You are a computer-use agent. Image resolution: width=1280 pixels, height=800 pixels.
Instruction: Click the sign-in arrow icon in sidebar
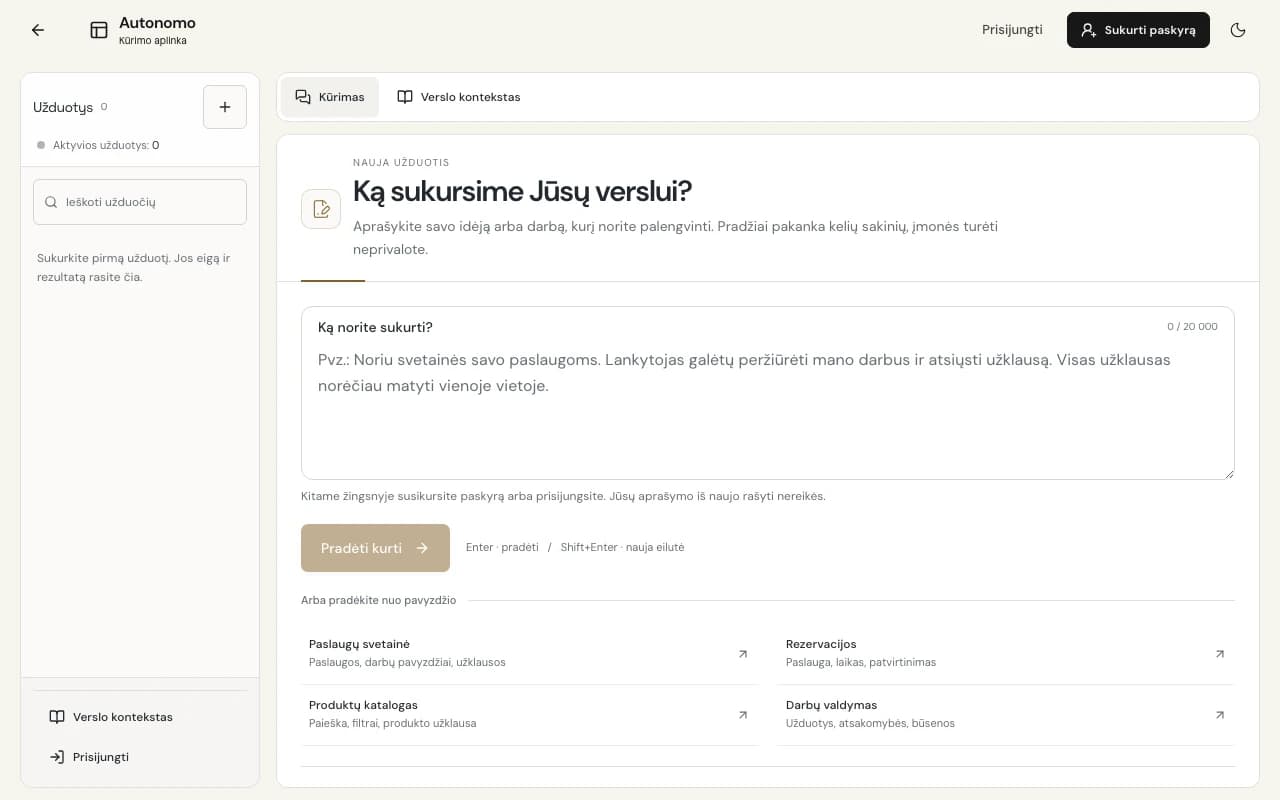tap(57, 757)
